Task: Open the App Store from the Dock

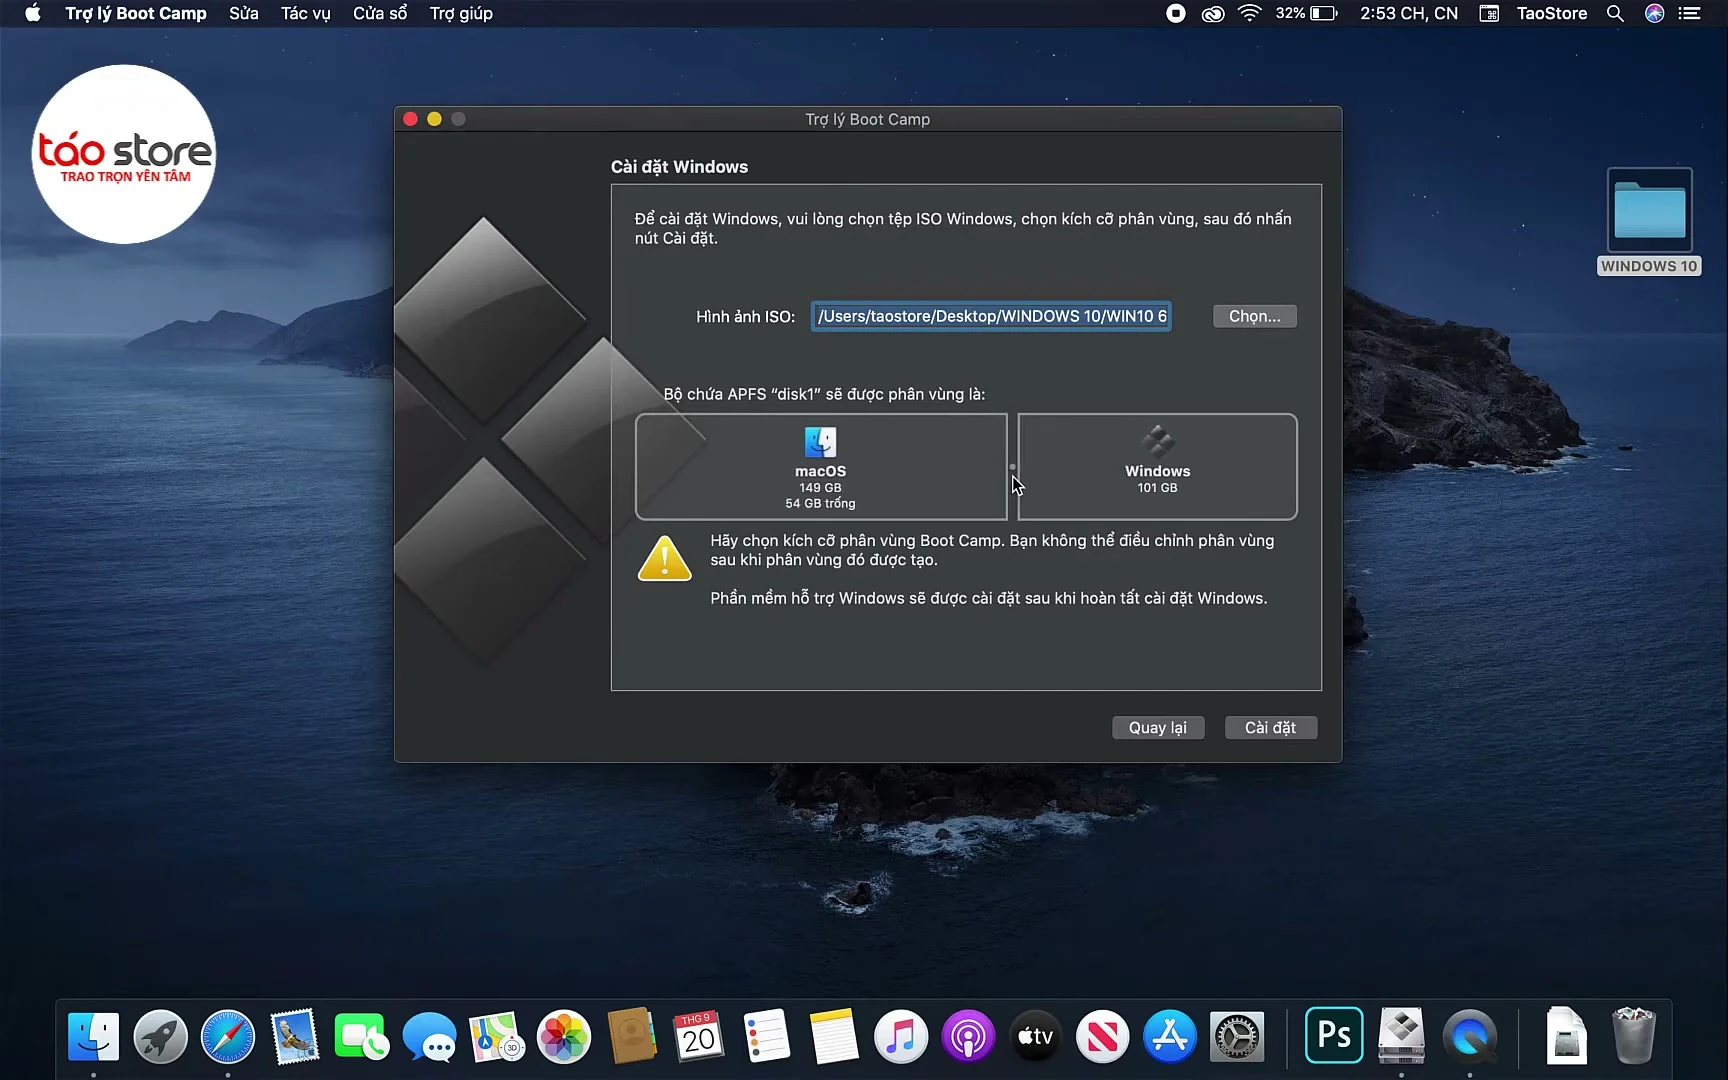Action: [x=1169, y=1036]
